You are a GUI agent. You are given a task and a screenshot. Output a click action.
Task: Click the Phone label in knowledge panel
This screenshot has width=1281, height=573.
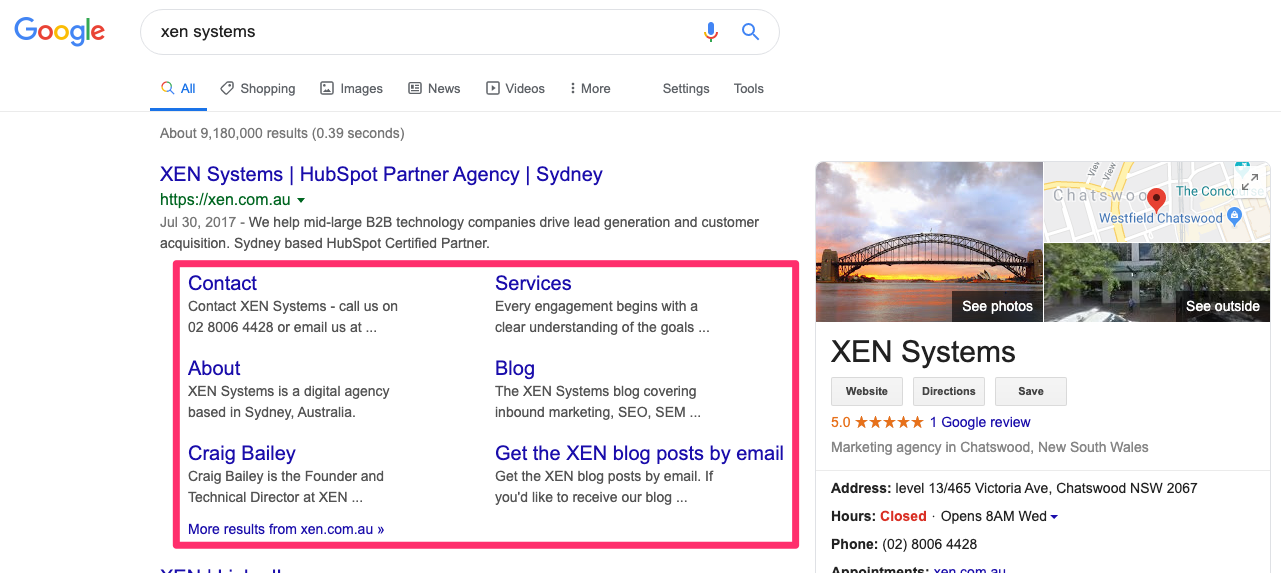(x=854, y=545)
